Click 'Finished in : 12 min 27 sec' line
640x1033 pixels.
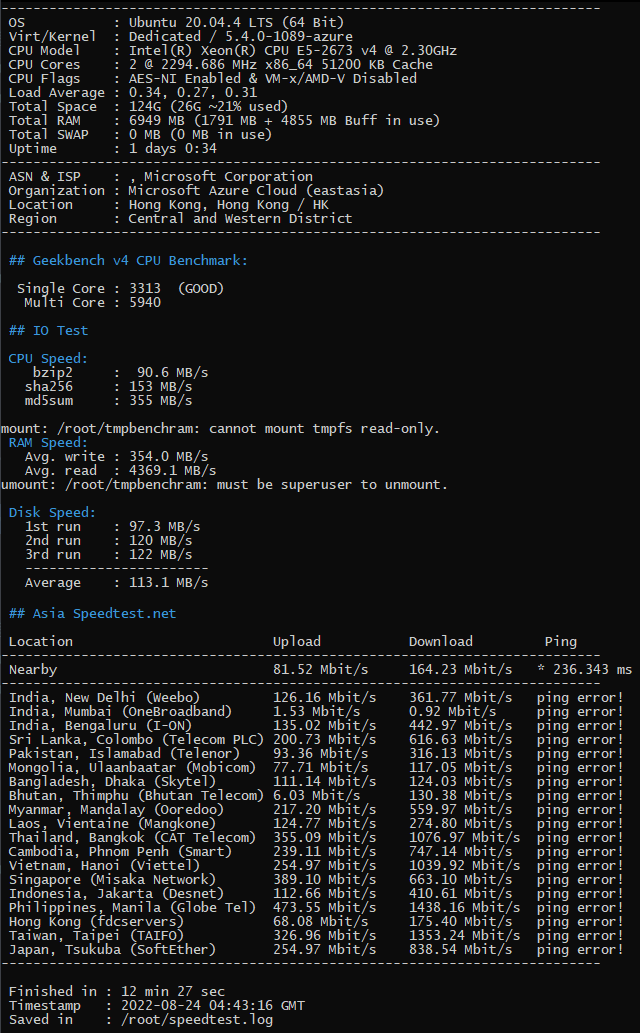(117, 991)
